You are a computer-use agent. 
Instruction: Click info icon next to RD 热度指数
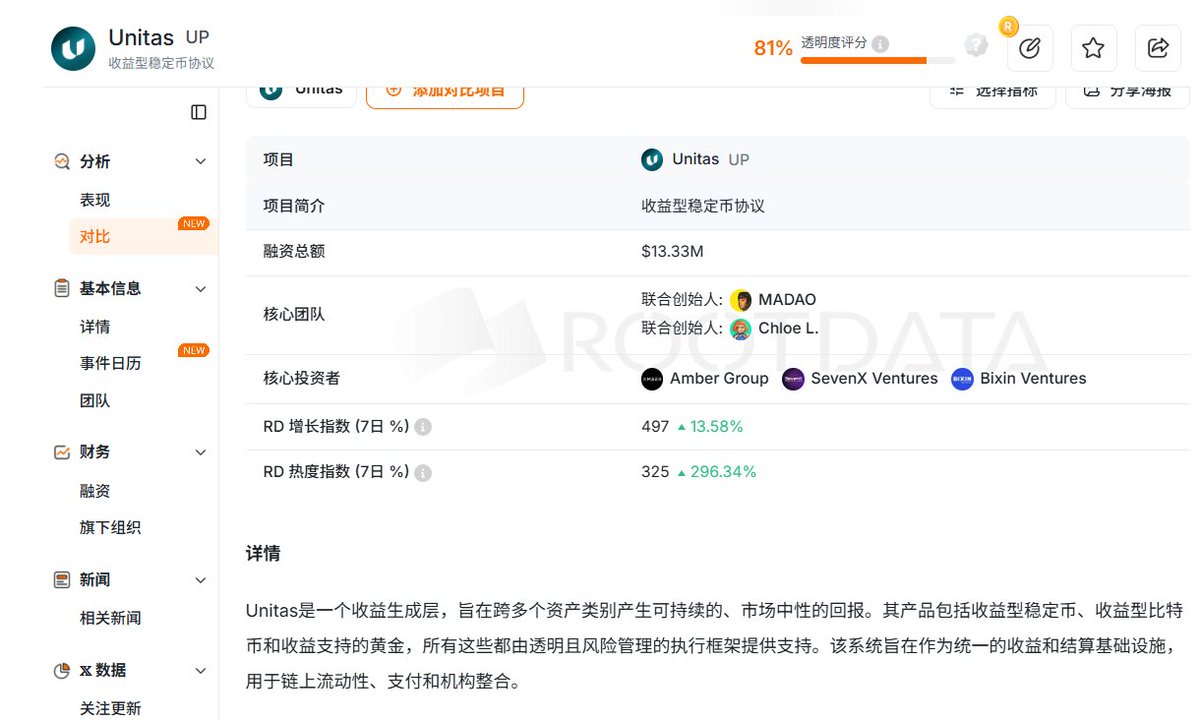coord(423,472)
